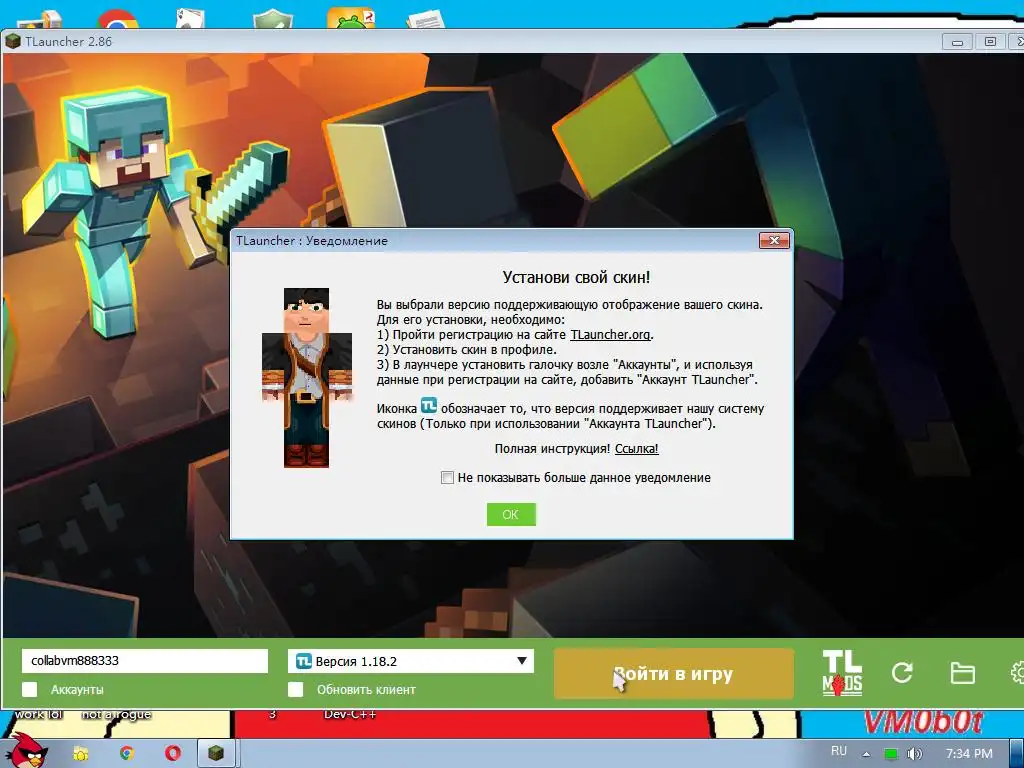Viewport: 1024px width, 768px height.
Task: Show hidden tray icons arrow
Action: tap(867, 754)
